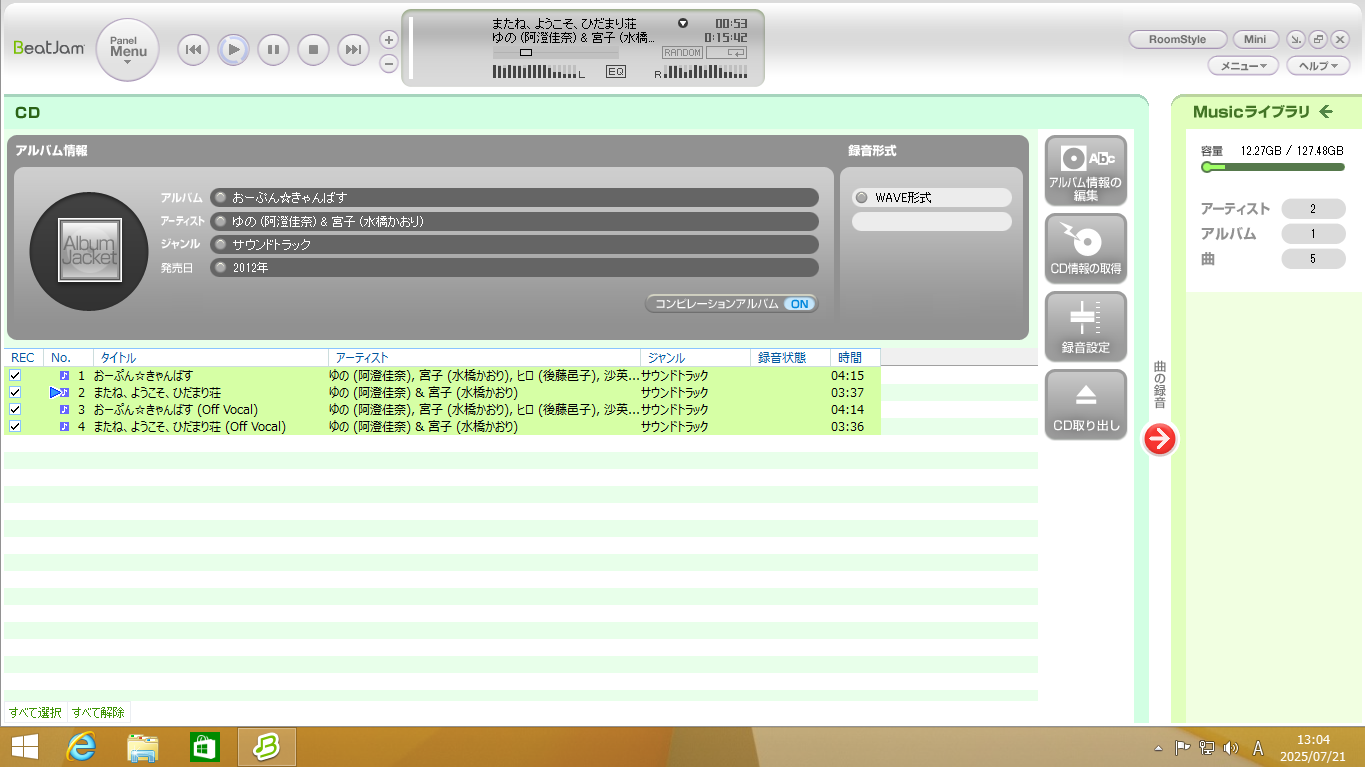Screen dimensions: 1365x767
Task: Switch to RoomStyle view
Action: click(1177, 40)
